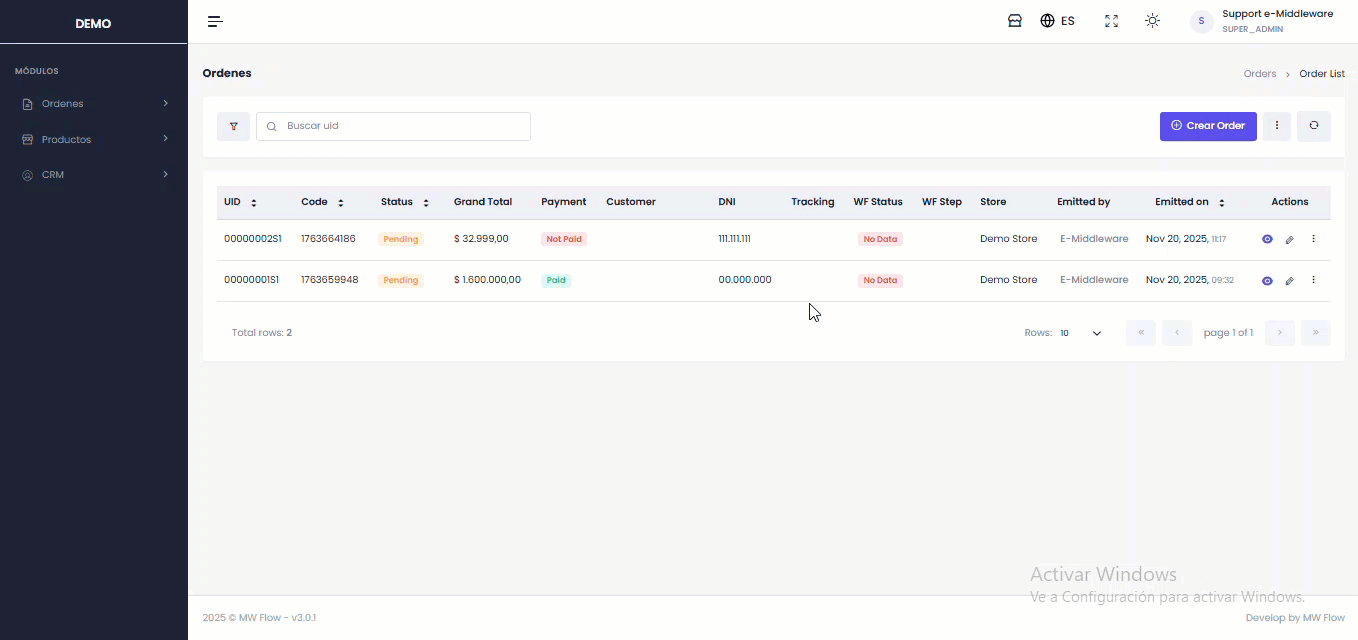Screen dimensions: 1358x640
Task: Click edit pencil for order 1763664186
Action: pos(1289,240)
